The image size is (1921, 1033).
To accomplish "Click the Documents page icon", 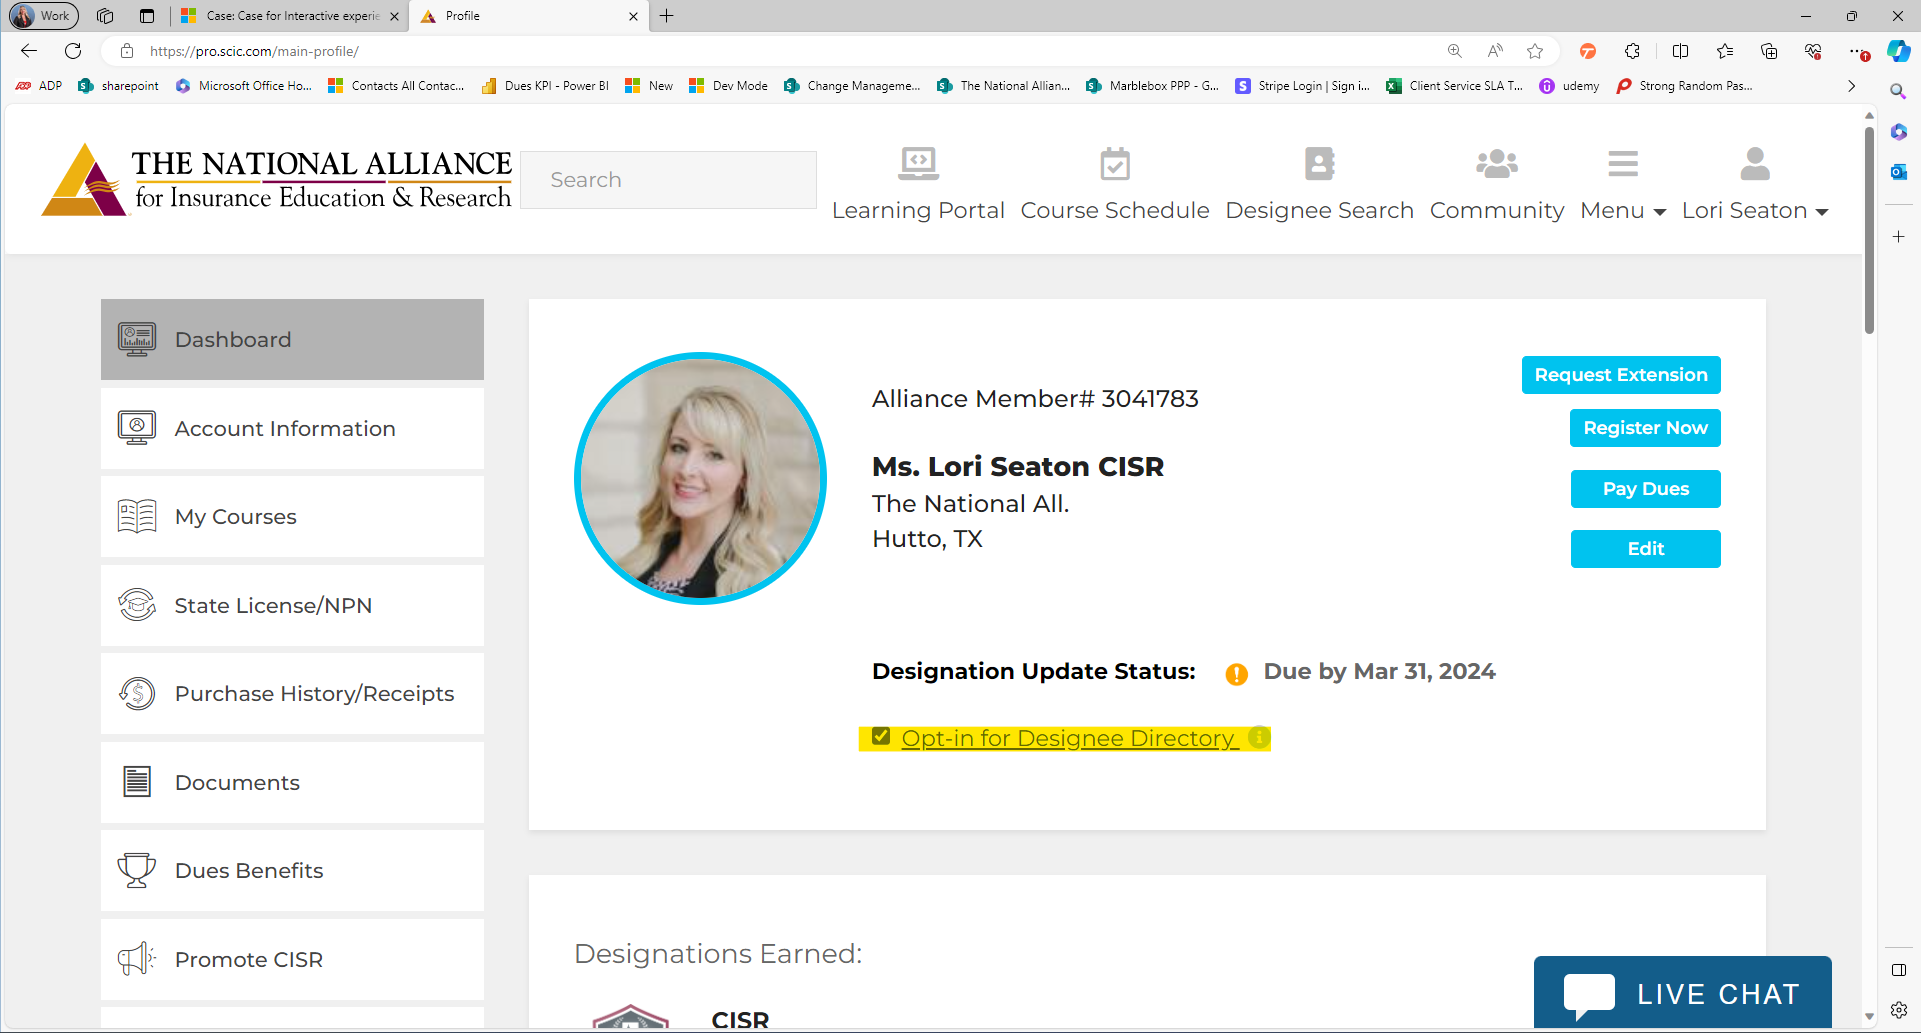I will click(137, 782).
